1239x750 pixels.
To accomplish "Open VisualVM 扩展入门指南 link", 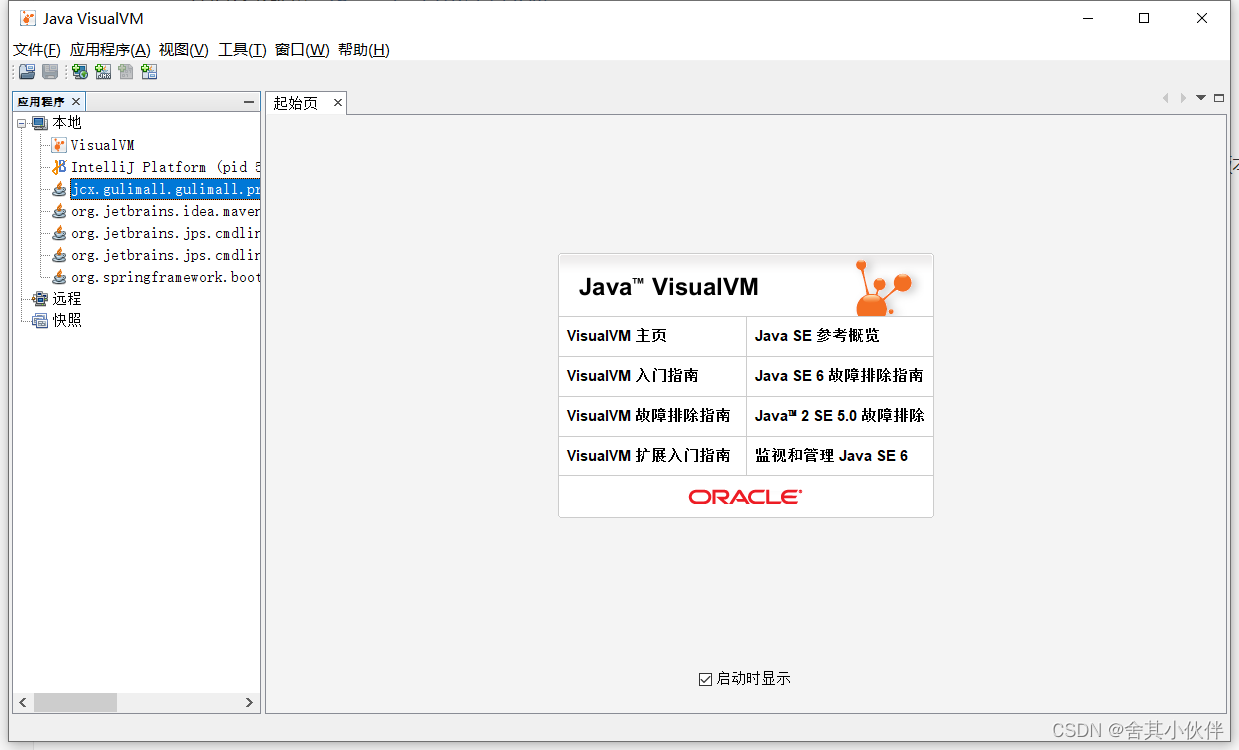I will 649,455.
